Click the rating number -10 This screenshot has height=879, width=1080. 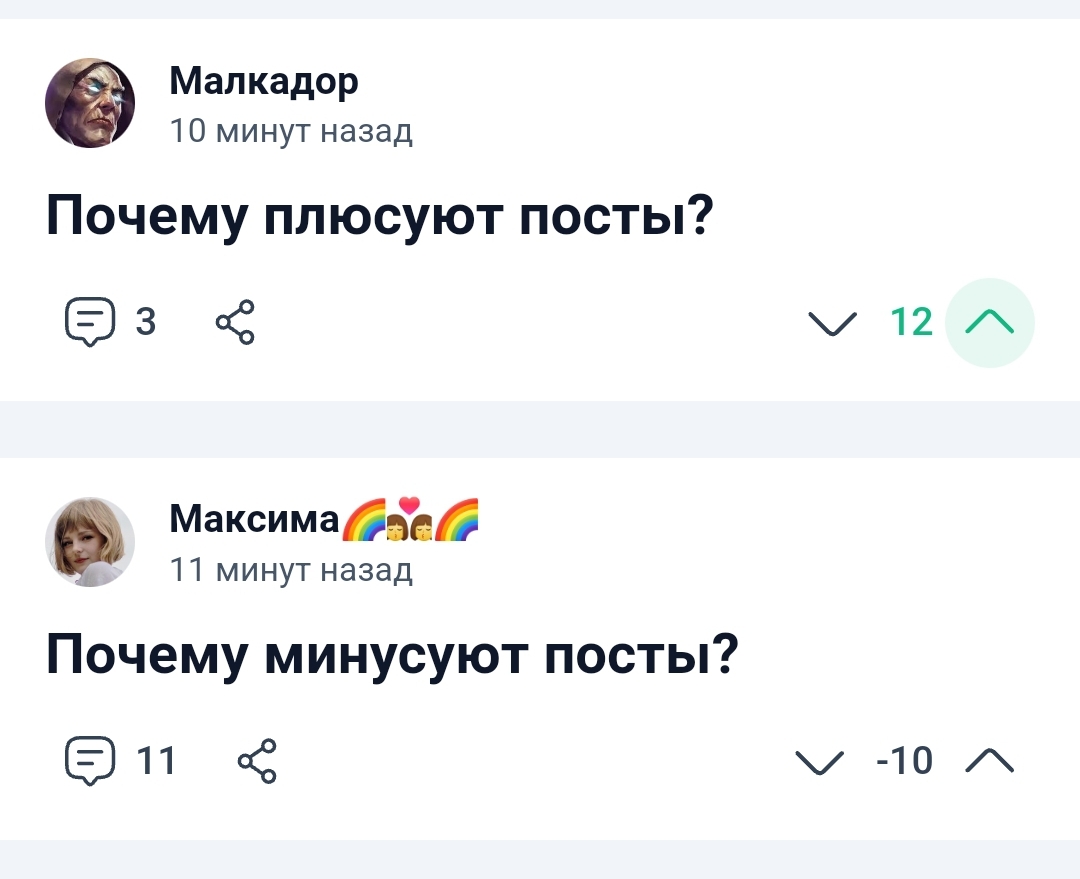[904, 761]
